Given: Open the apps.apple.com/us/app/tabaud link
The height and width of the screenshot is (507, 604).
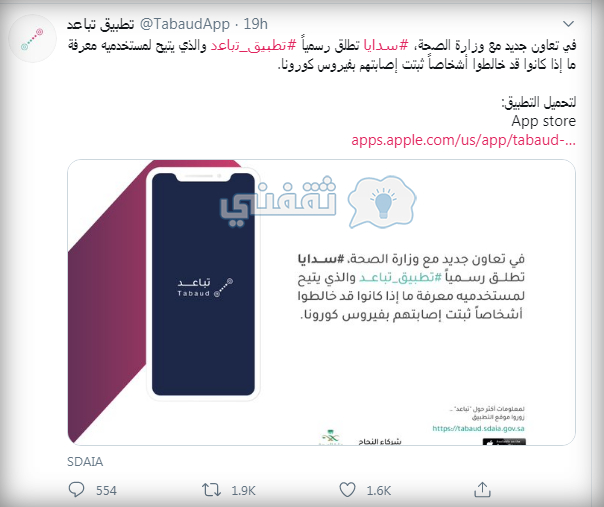Looking at the screenshot, I should (x=463, y=140).
